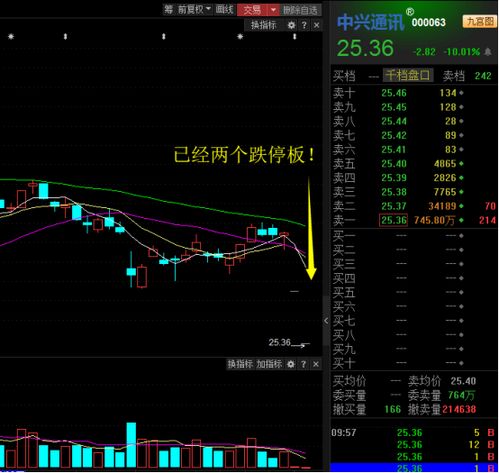Click the diamond icon in 卖六 row
Screen dimensions: 499x473
(461, 150)
